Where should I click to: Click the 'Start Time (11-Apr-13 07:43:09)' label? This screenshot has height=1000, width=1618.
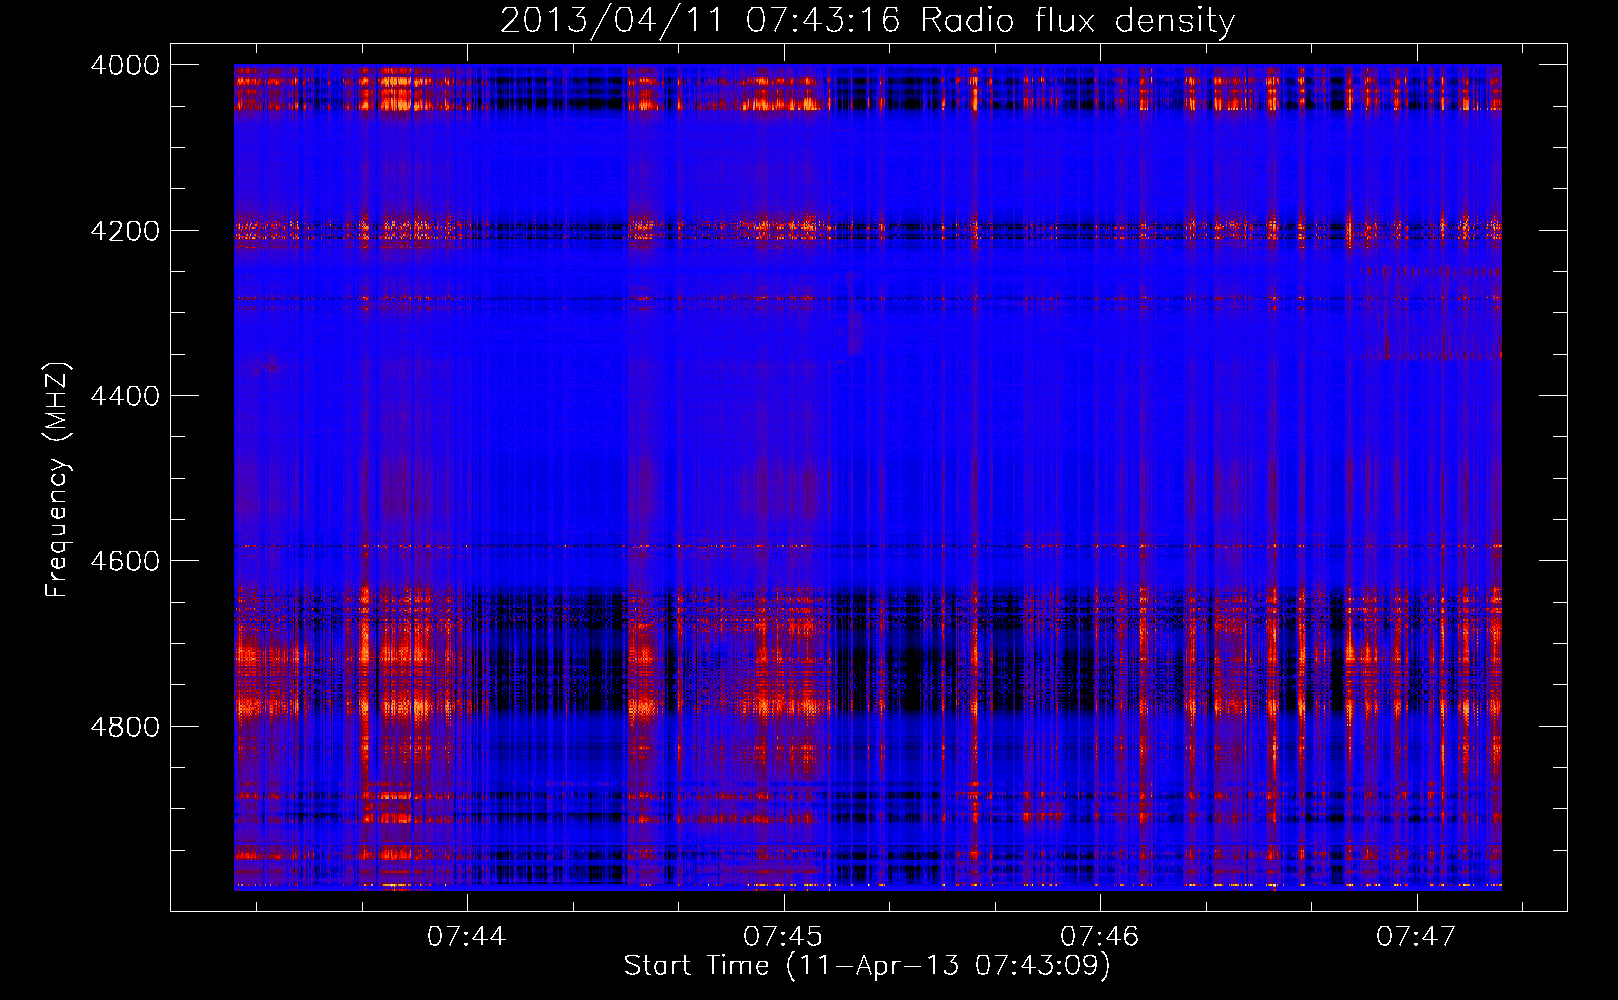tap(867, 966)
